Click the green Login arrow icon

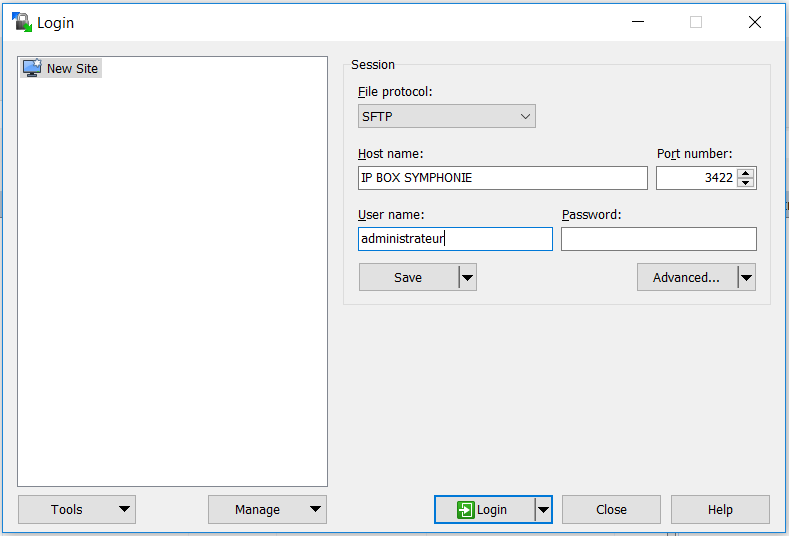pos(465,510)
